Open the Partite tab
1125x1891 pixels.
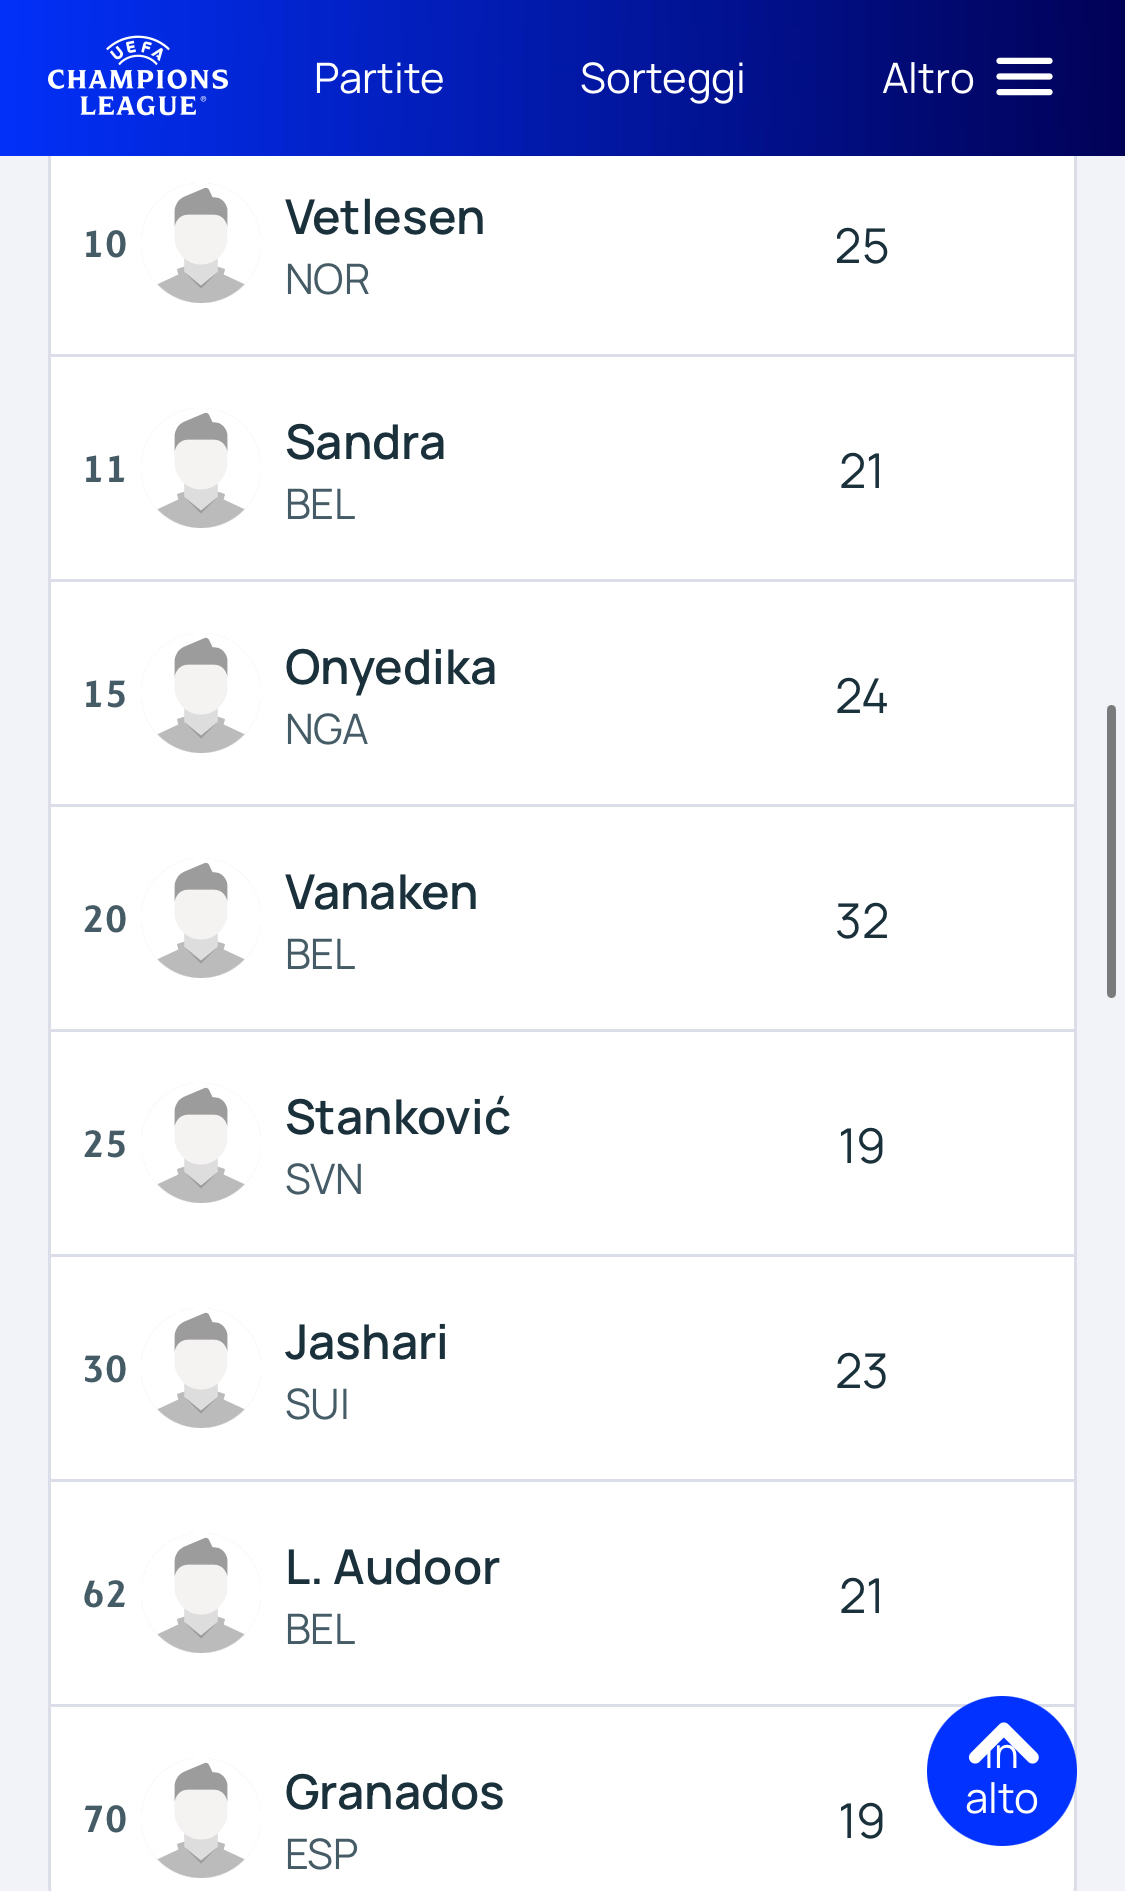[x=378, y=78]
